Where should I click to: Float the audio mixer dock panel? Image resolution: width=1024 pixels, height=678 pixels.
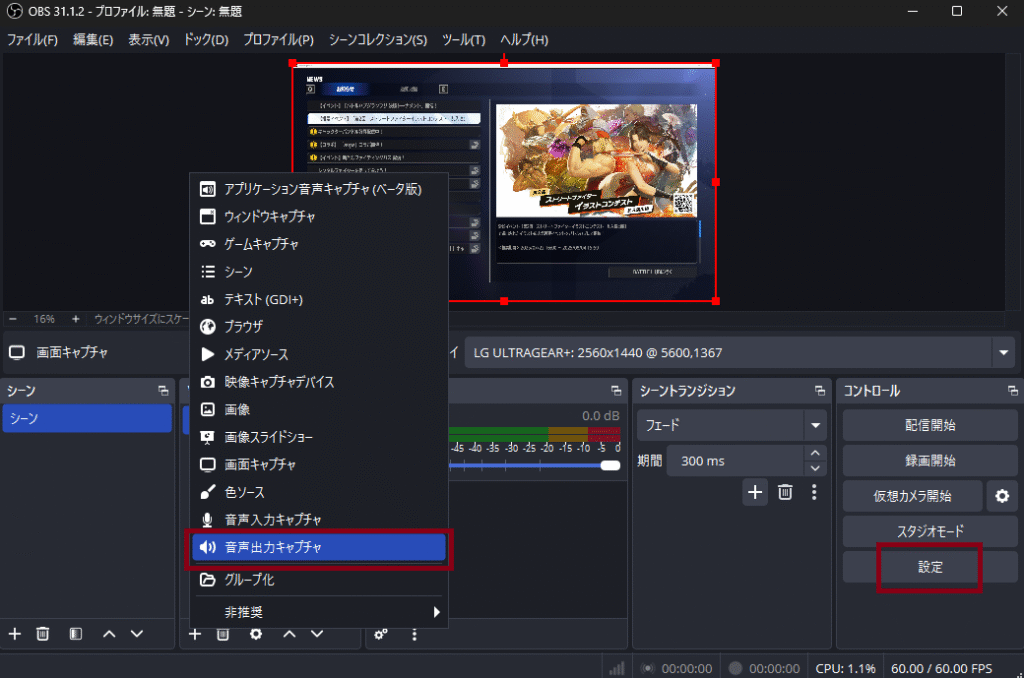pos(616,391)
